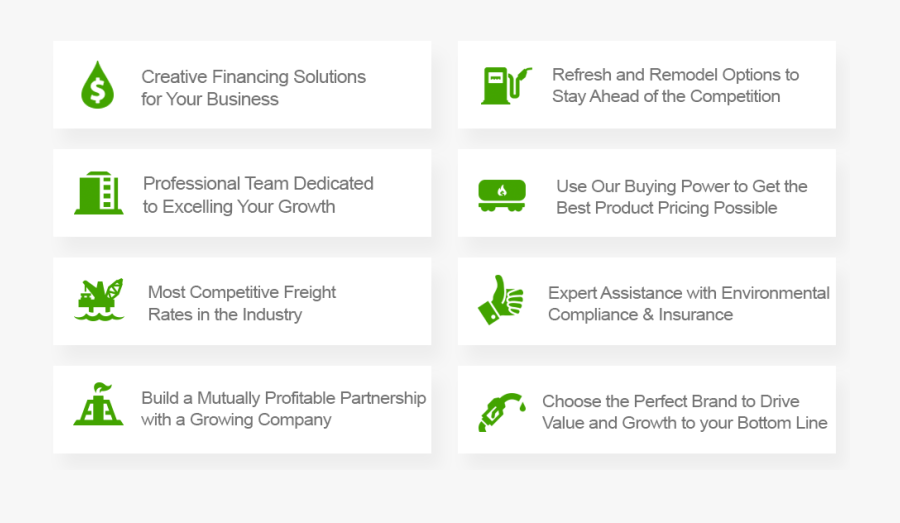Click the gas pump station icon
900x523 pixels.
(x=502, y=85)
